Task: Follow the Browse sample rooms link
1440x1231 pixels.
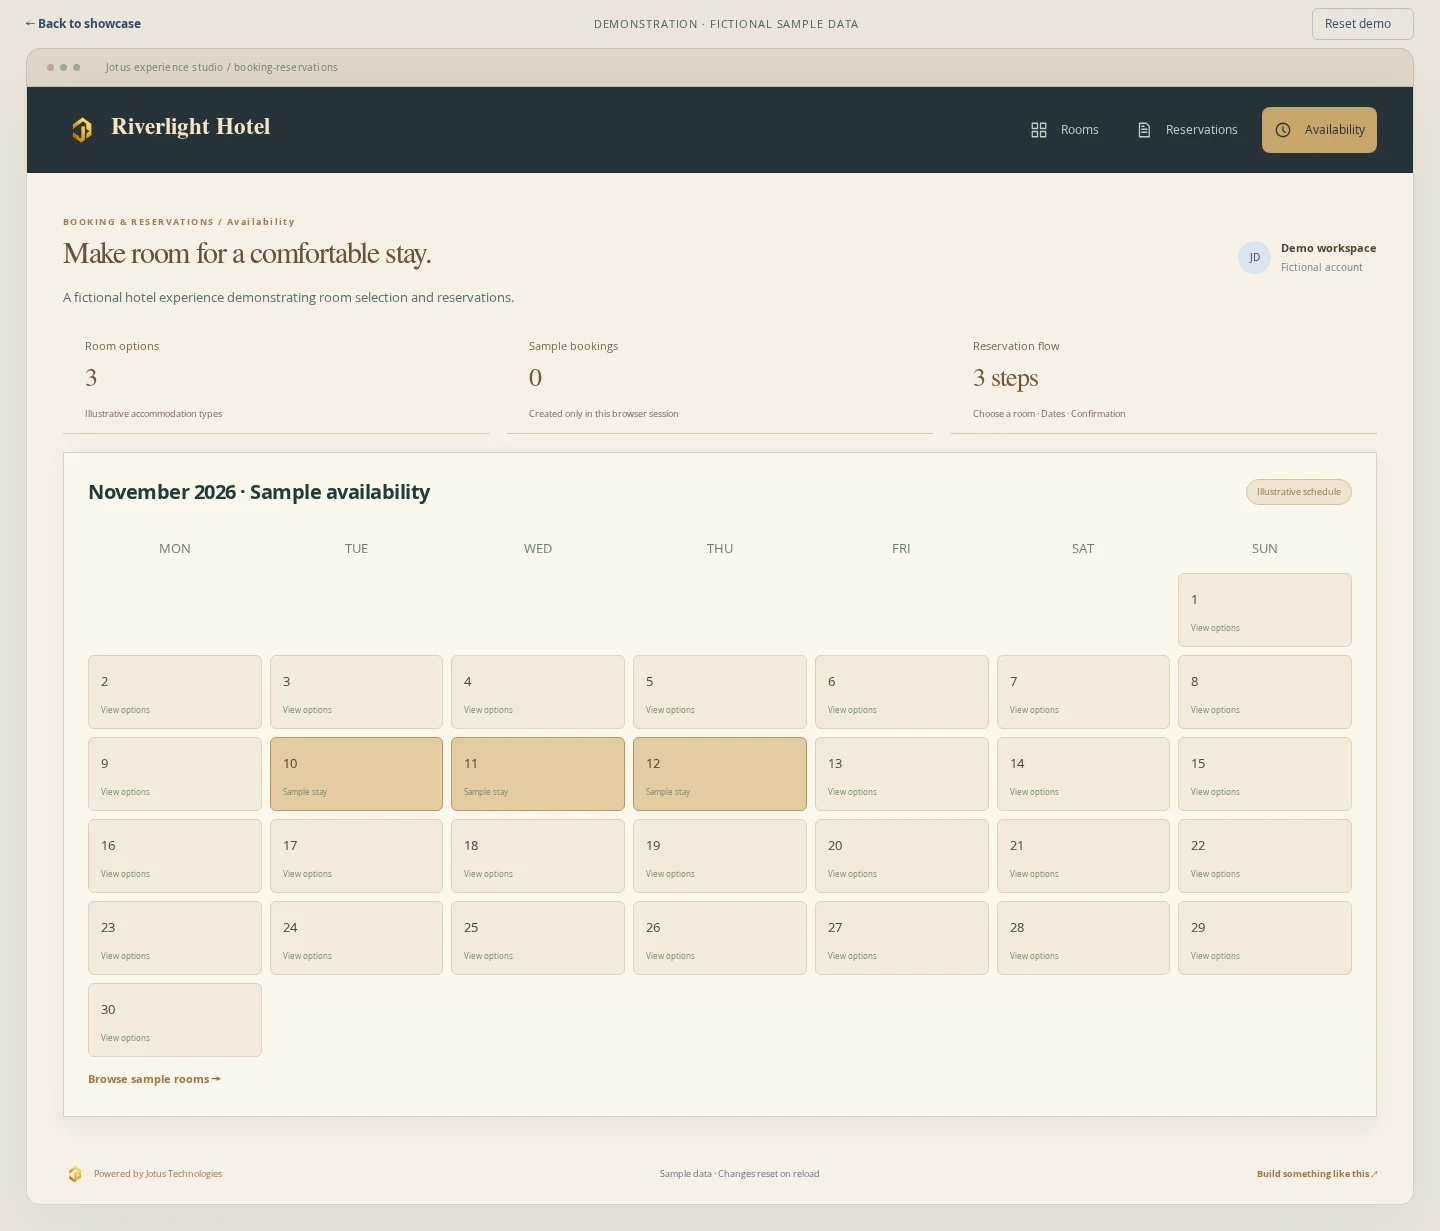Action: 154,1079
